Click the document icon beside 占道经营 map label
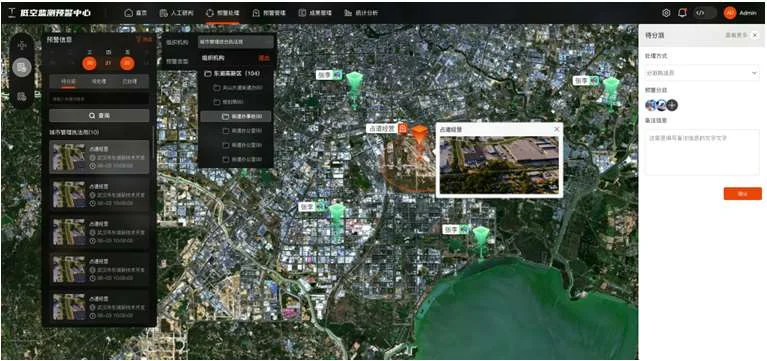767x361 pixels. click(x=403, y=129)
